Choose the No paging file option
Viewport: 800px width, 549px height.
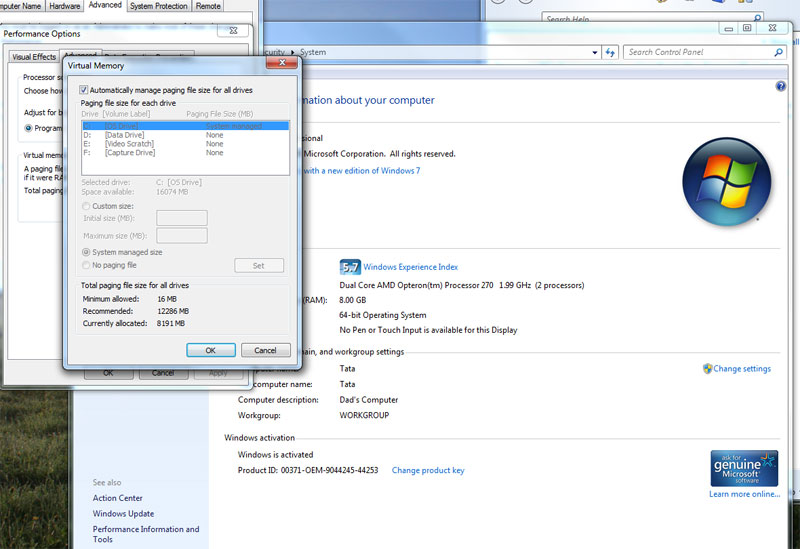[x=86, y=265]
